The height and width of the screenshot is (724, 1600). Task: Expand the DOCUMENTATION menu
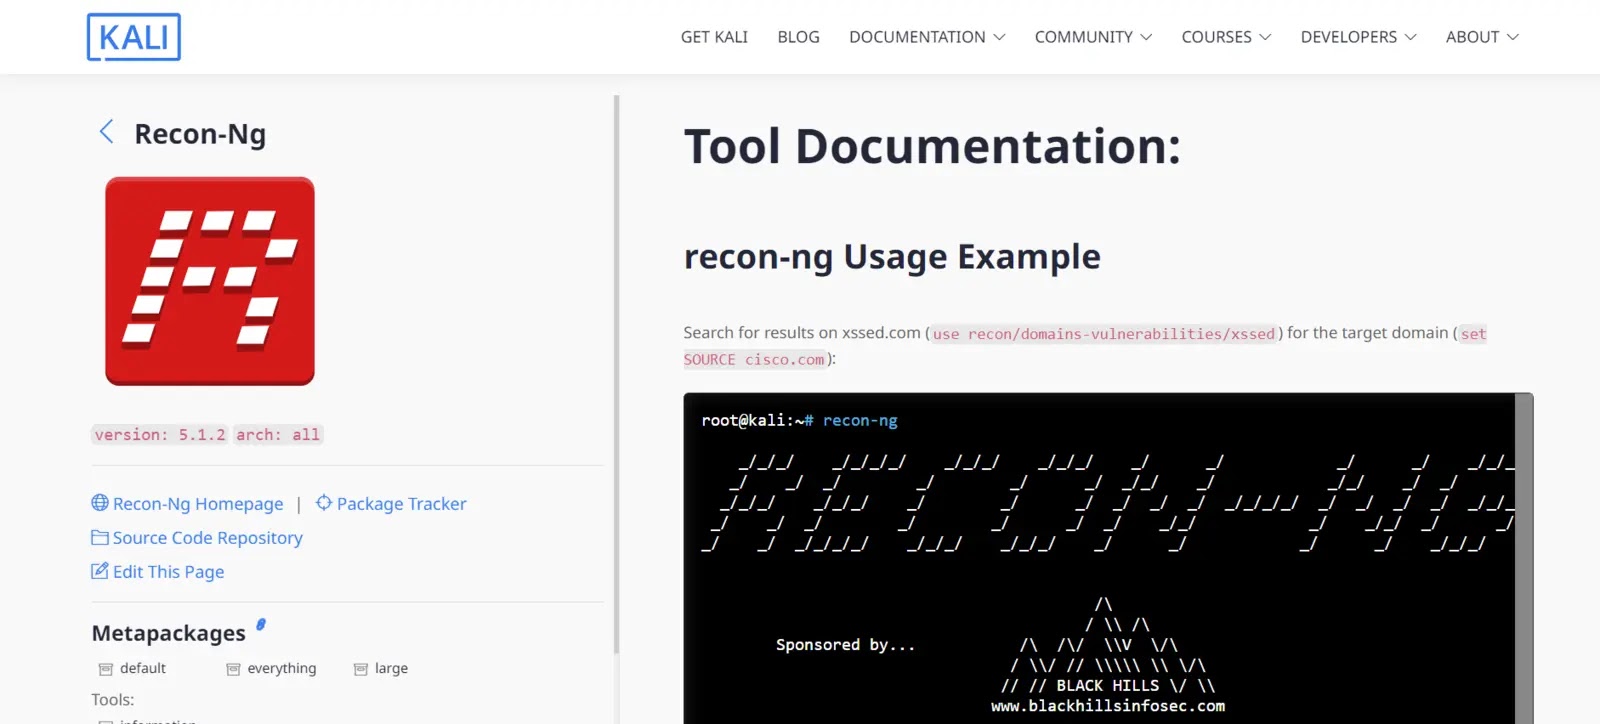pos(927,37)
